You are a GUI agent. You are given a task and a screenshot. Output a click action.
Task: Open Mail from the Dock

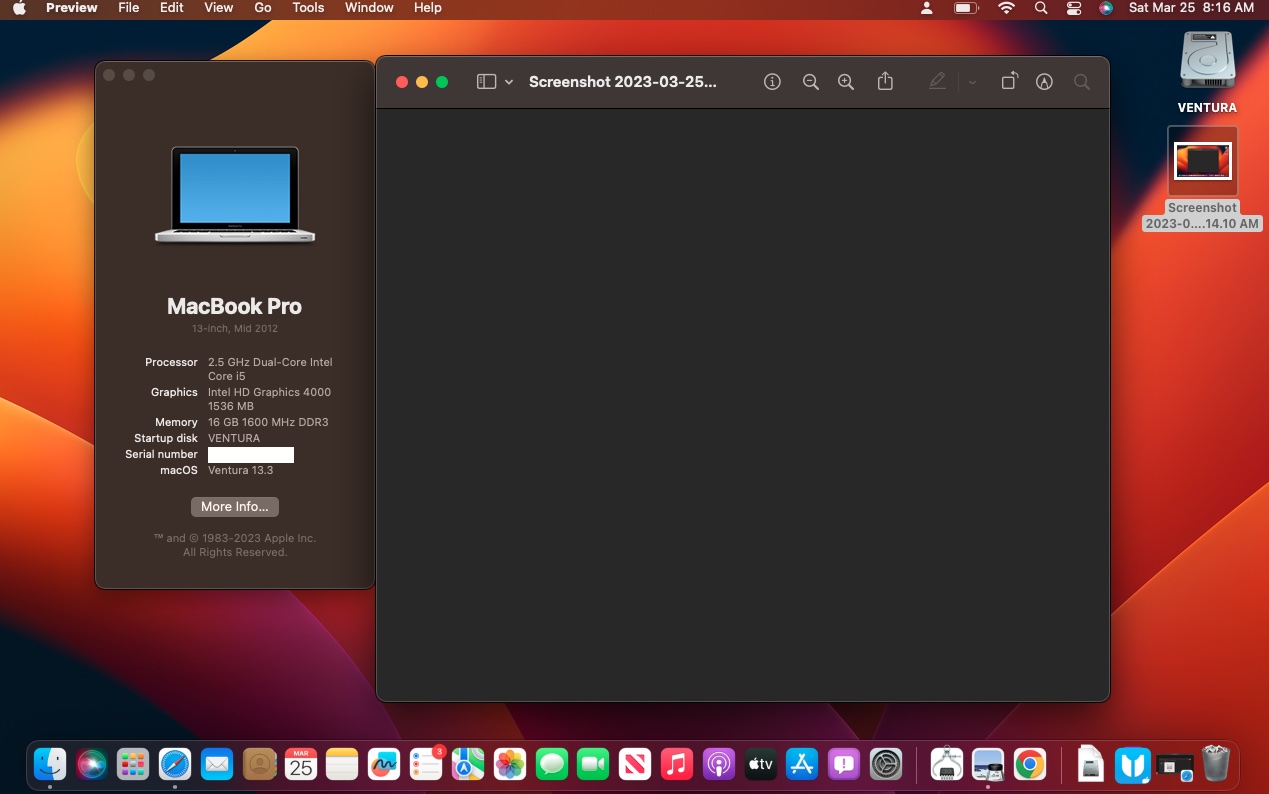point(217,765)
